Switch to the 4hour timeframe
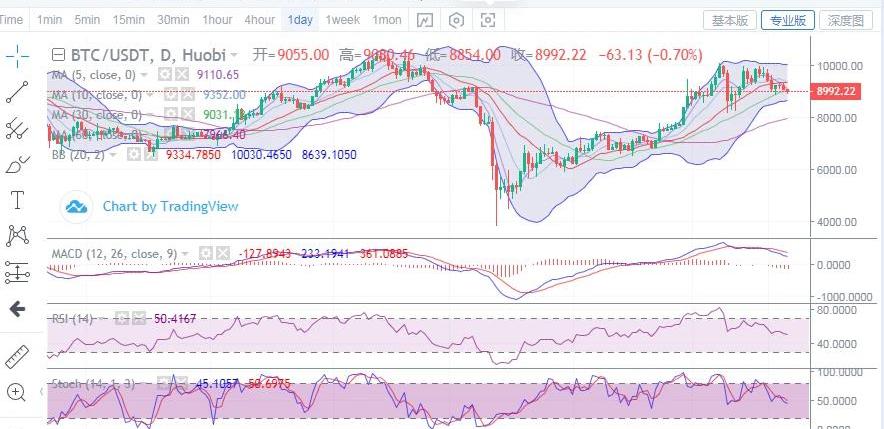 (x=259, y=20)
